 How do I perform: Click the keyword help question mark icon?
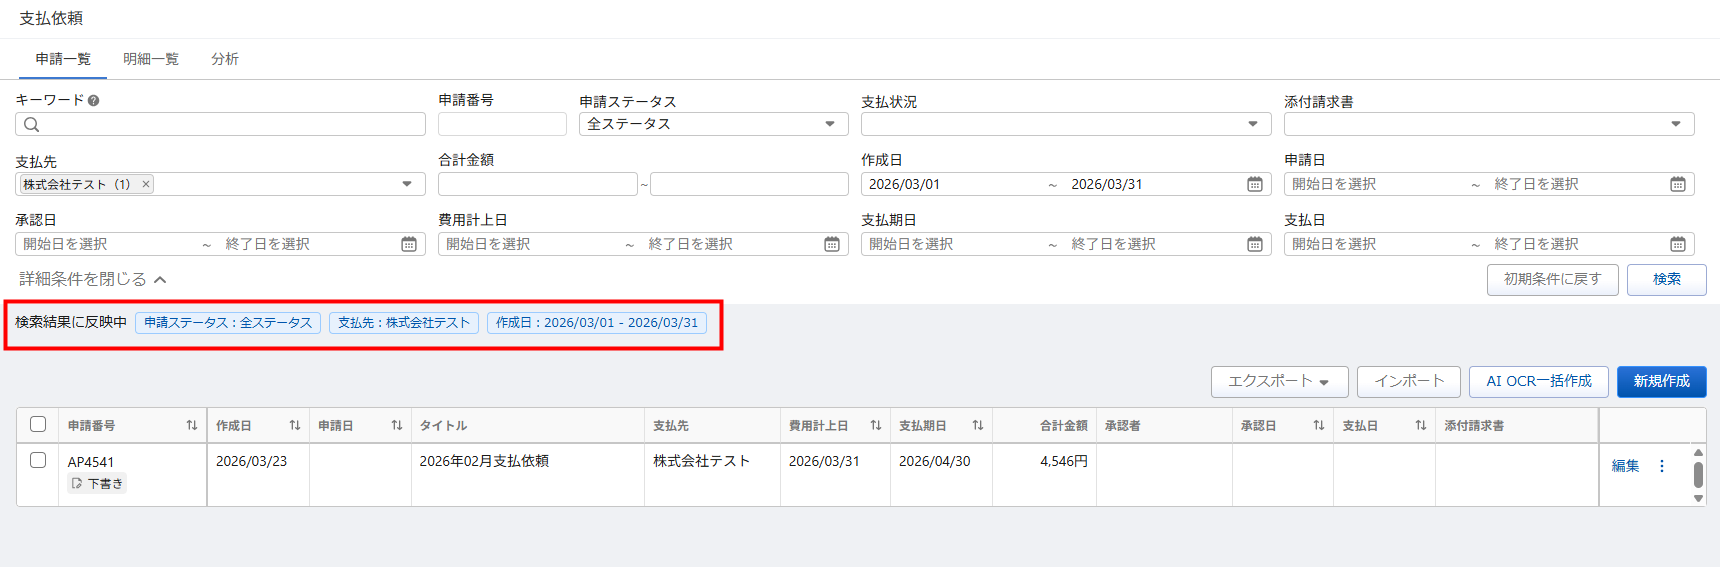point(93,100)
